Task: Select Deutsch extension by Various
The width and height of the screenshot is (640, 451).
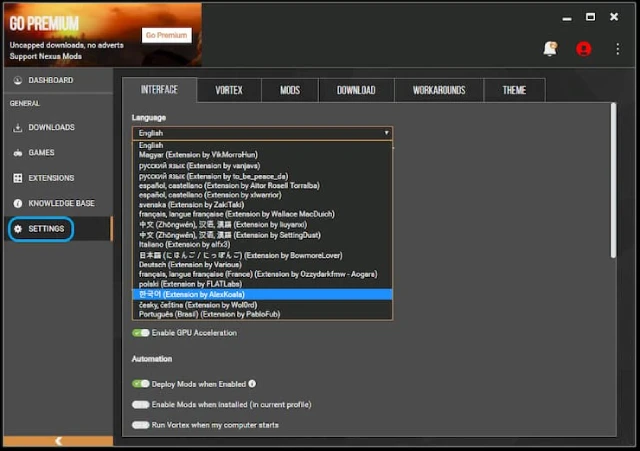Action: 262,264
